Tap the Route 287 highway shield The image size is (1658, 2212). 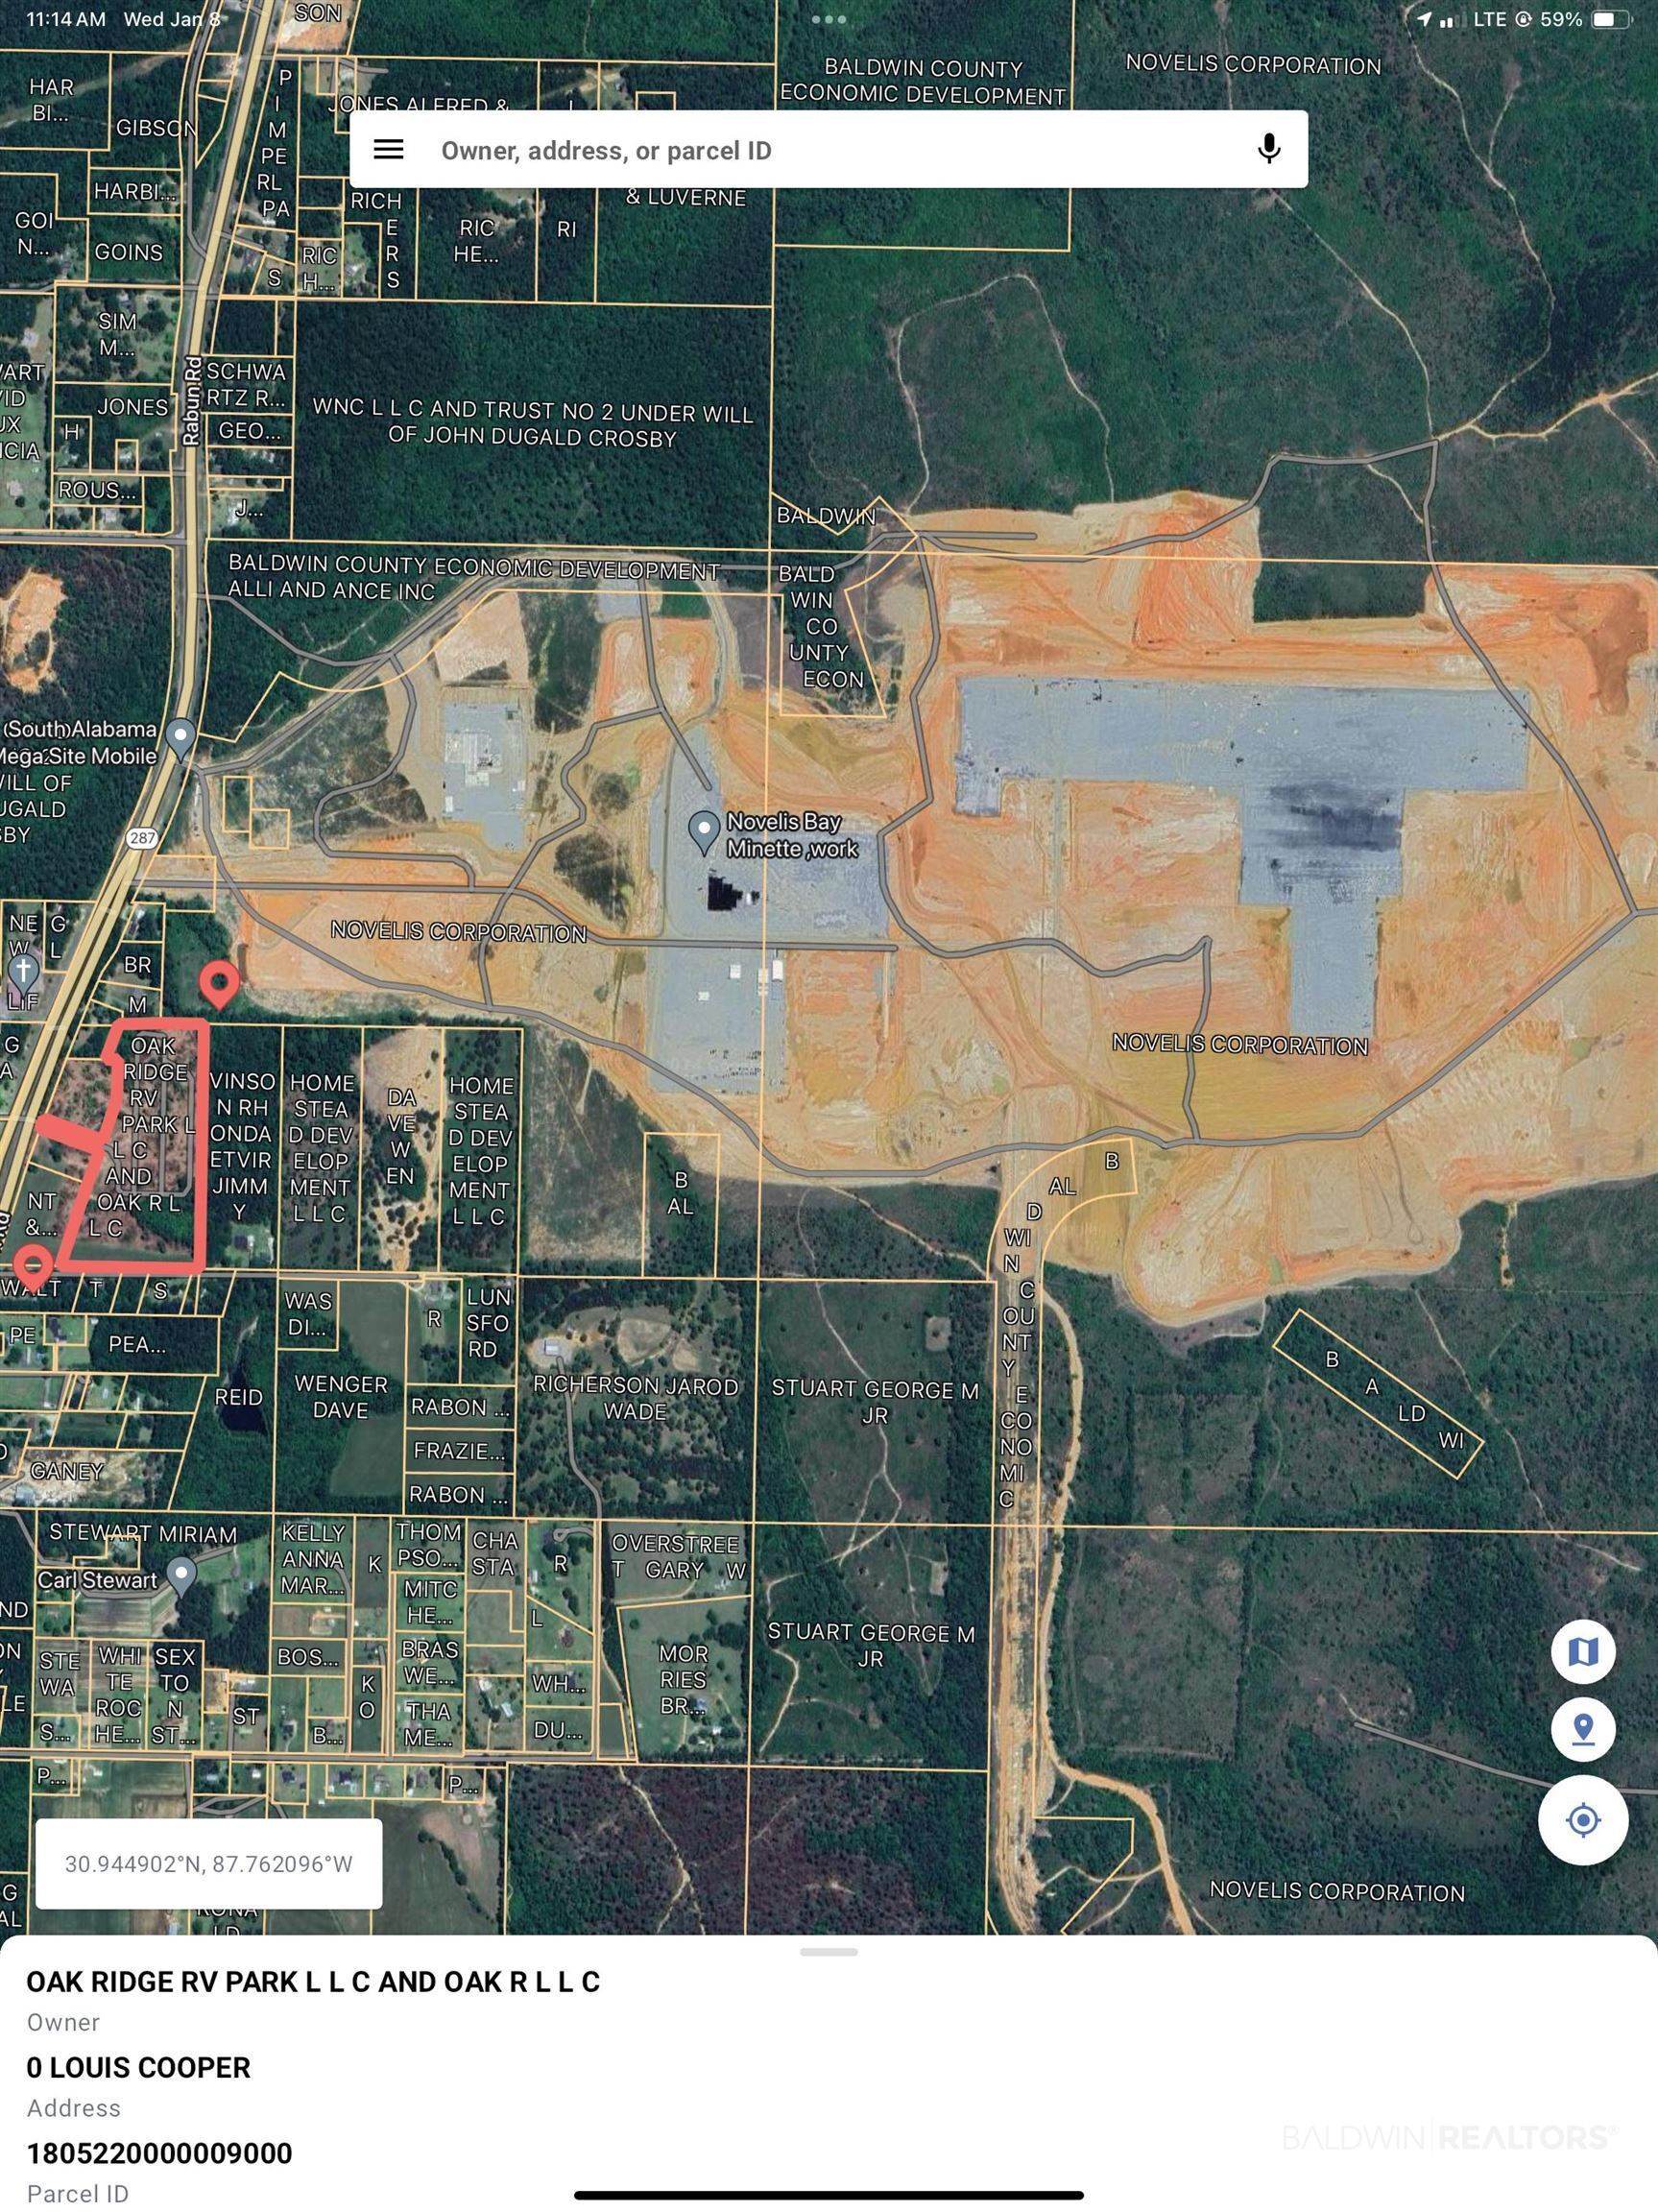(x=142, y=838)
